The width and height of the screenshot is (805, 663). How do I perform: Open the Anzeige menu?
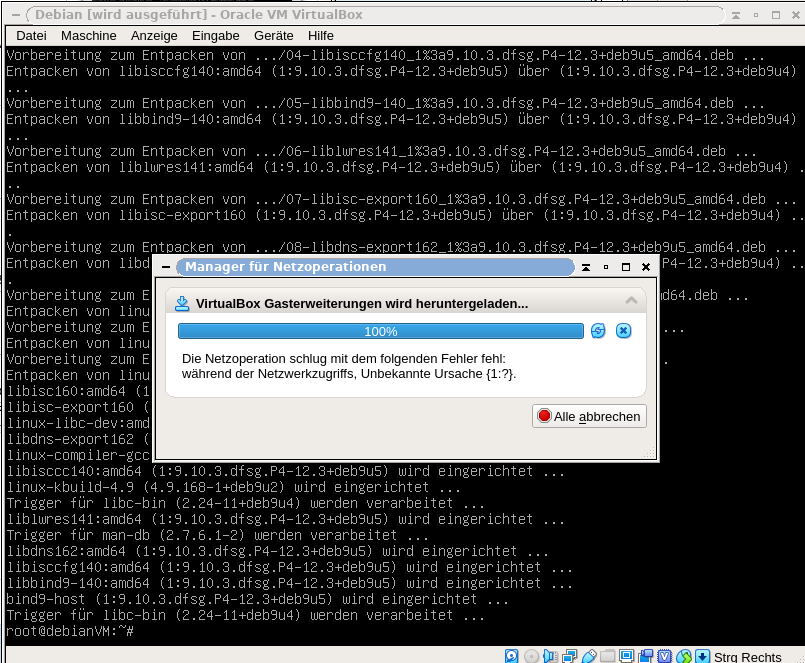pos(154,35)
